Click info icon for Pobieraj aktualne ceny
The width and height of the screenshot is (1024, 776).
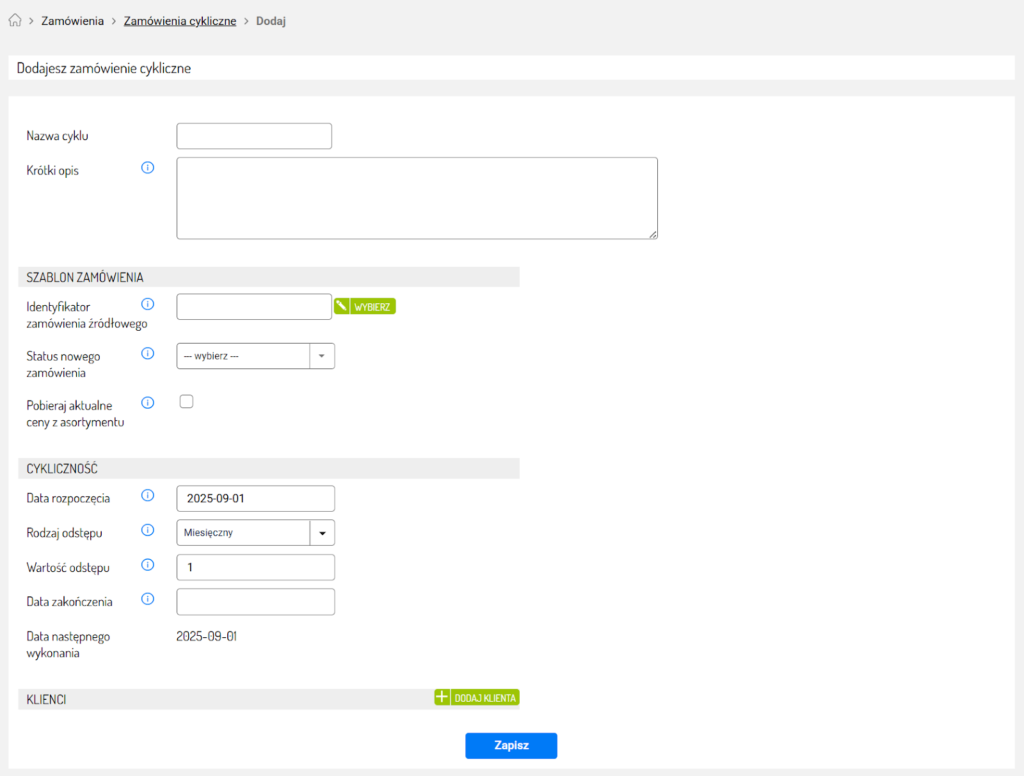(x=148, y=403)
